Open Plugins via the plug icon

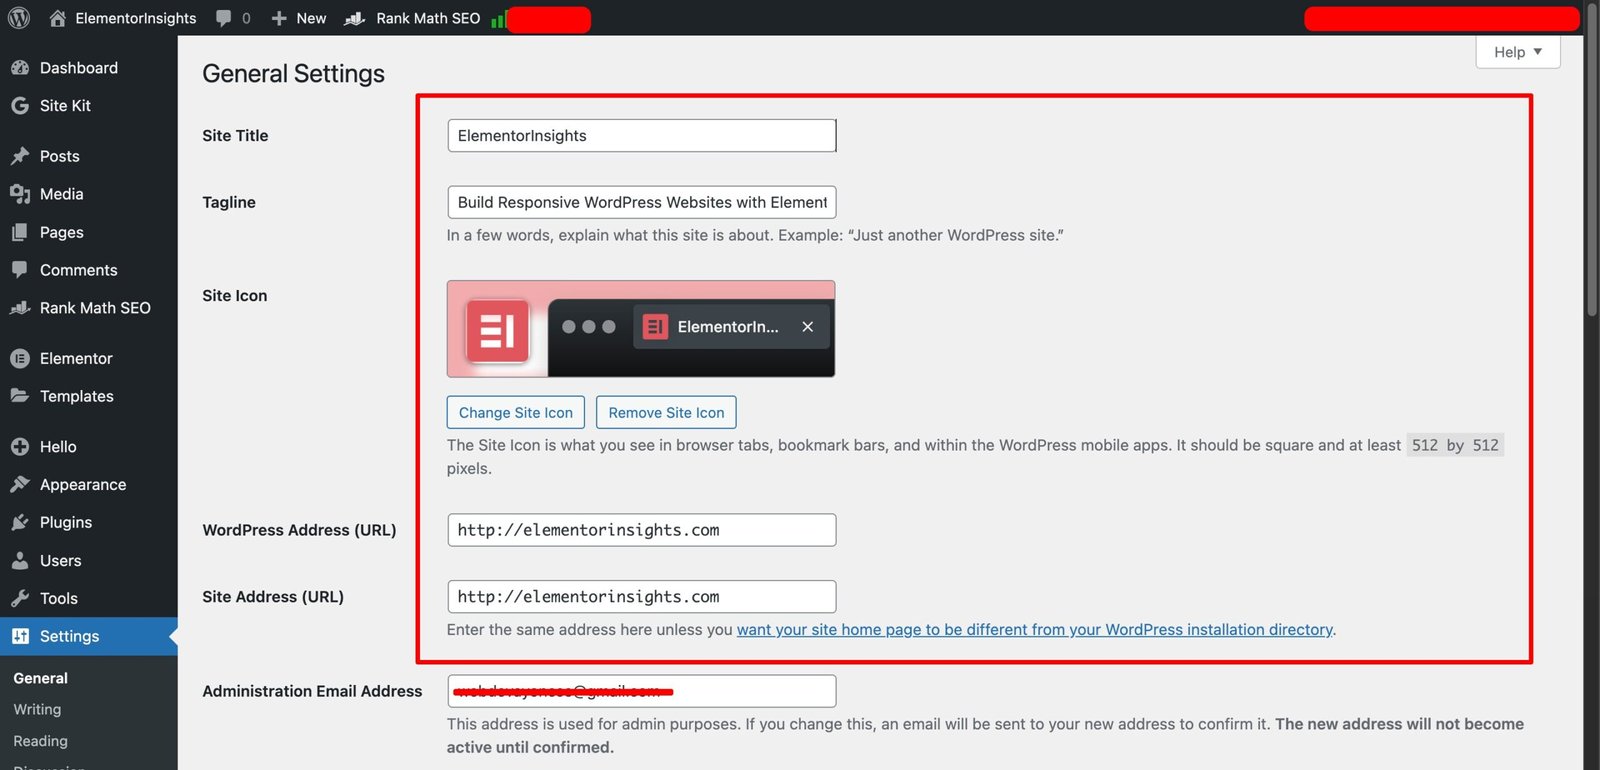[20, 522]
